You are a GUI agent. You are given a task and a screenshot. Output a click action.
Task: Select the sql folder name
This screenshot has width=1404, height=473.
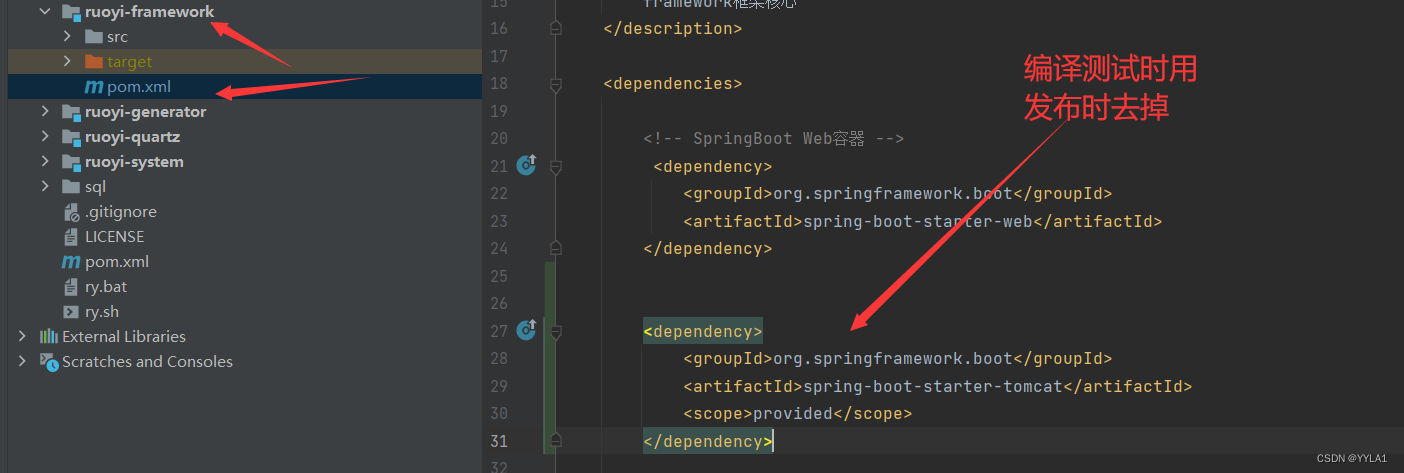(x=95, y=187)
